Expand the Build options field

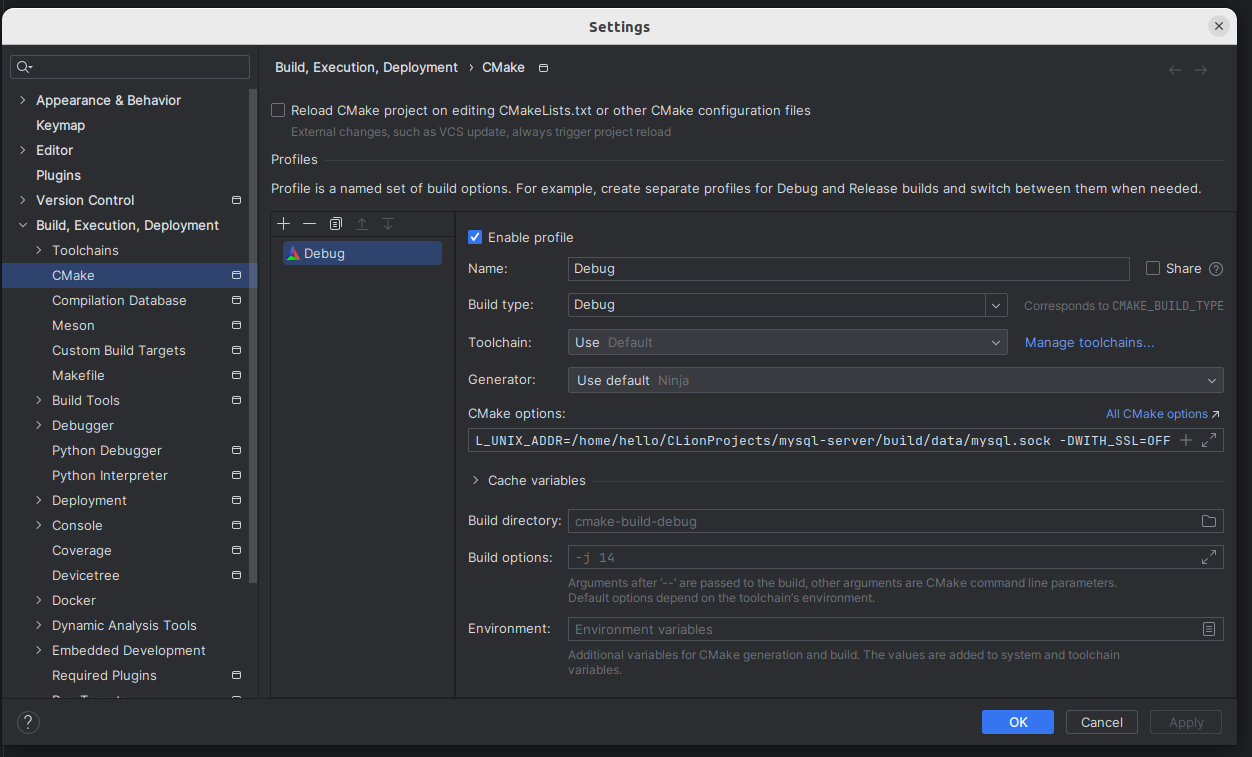[1209, 557]
